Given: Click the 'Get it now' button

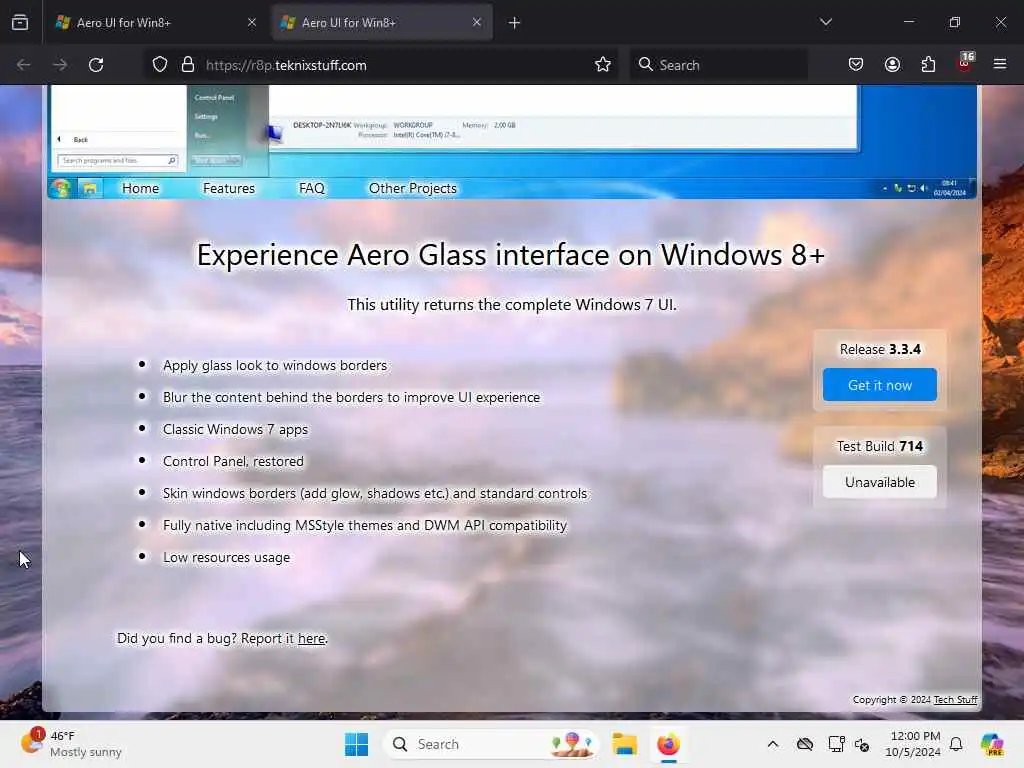Looking at the screenshot, I should pyautogui.click(x=880, y=385).
